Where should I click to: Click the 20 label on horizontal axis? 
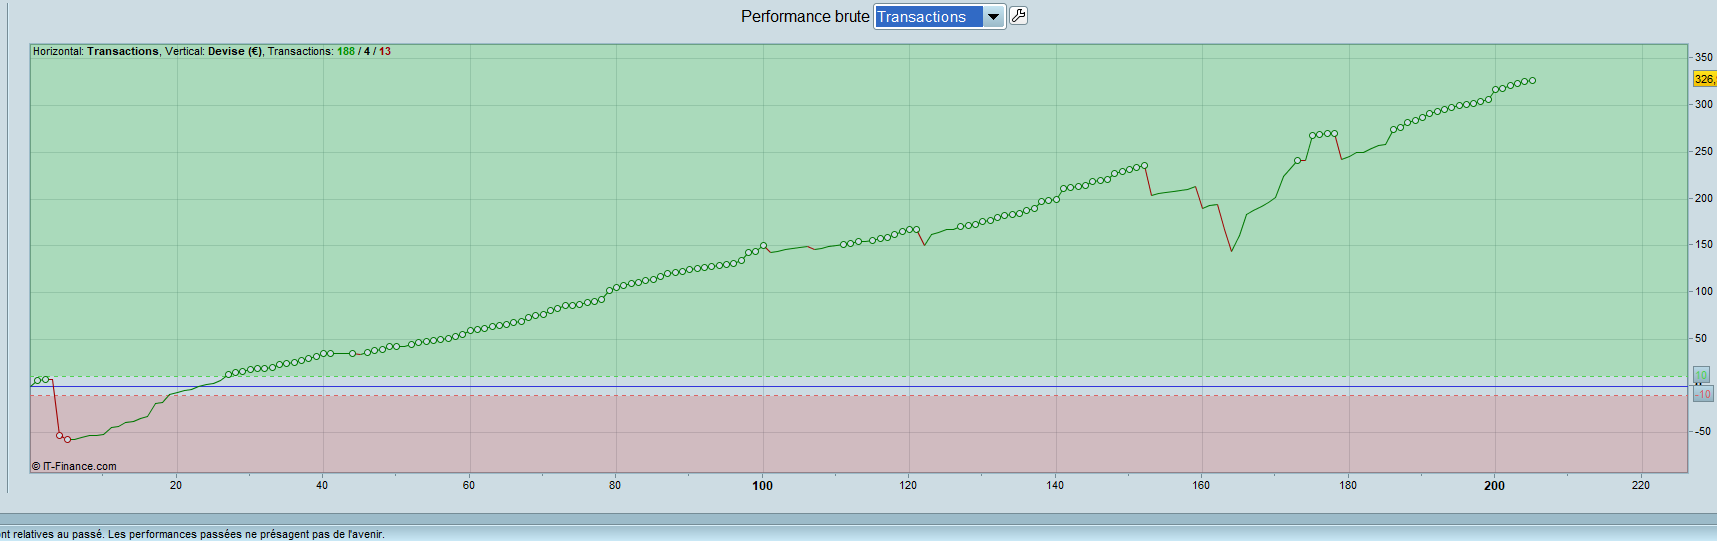click(176, 485)
